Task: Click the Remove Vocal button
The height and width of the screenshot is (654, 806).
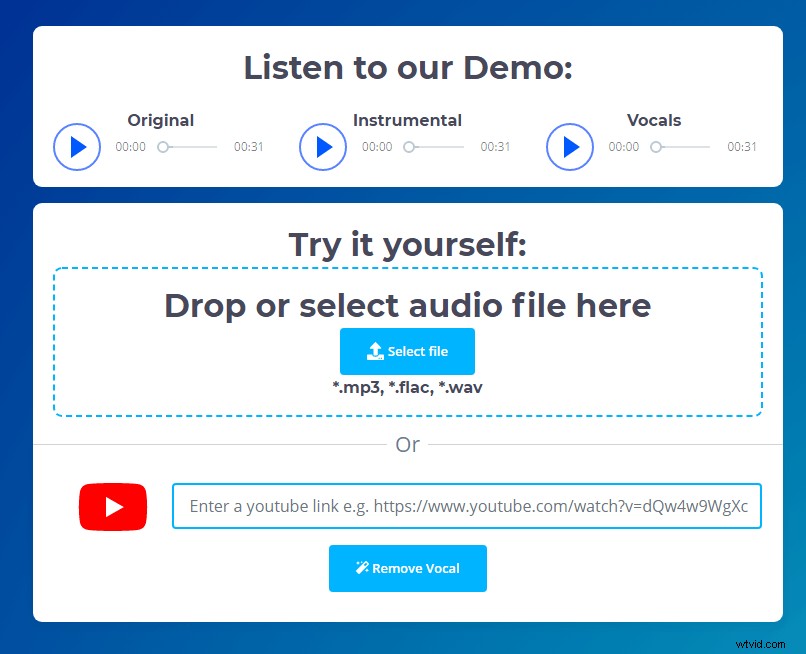Action: (x=408, y=568)
